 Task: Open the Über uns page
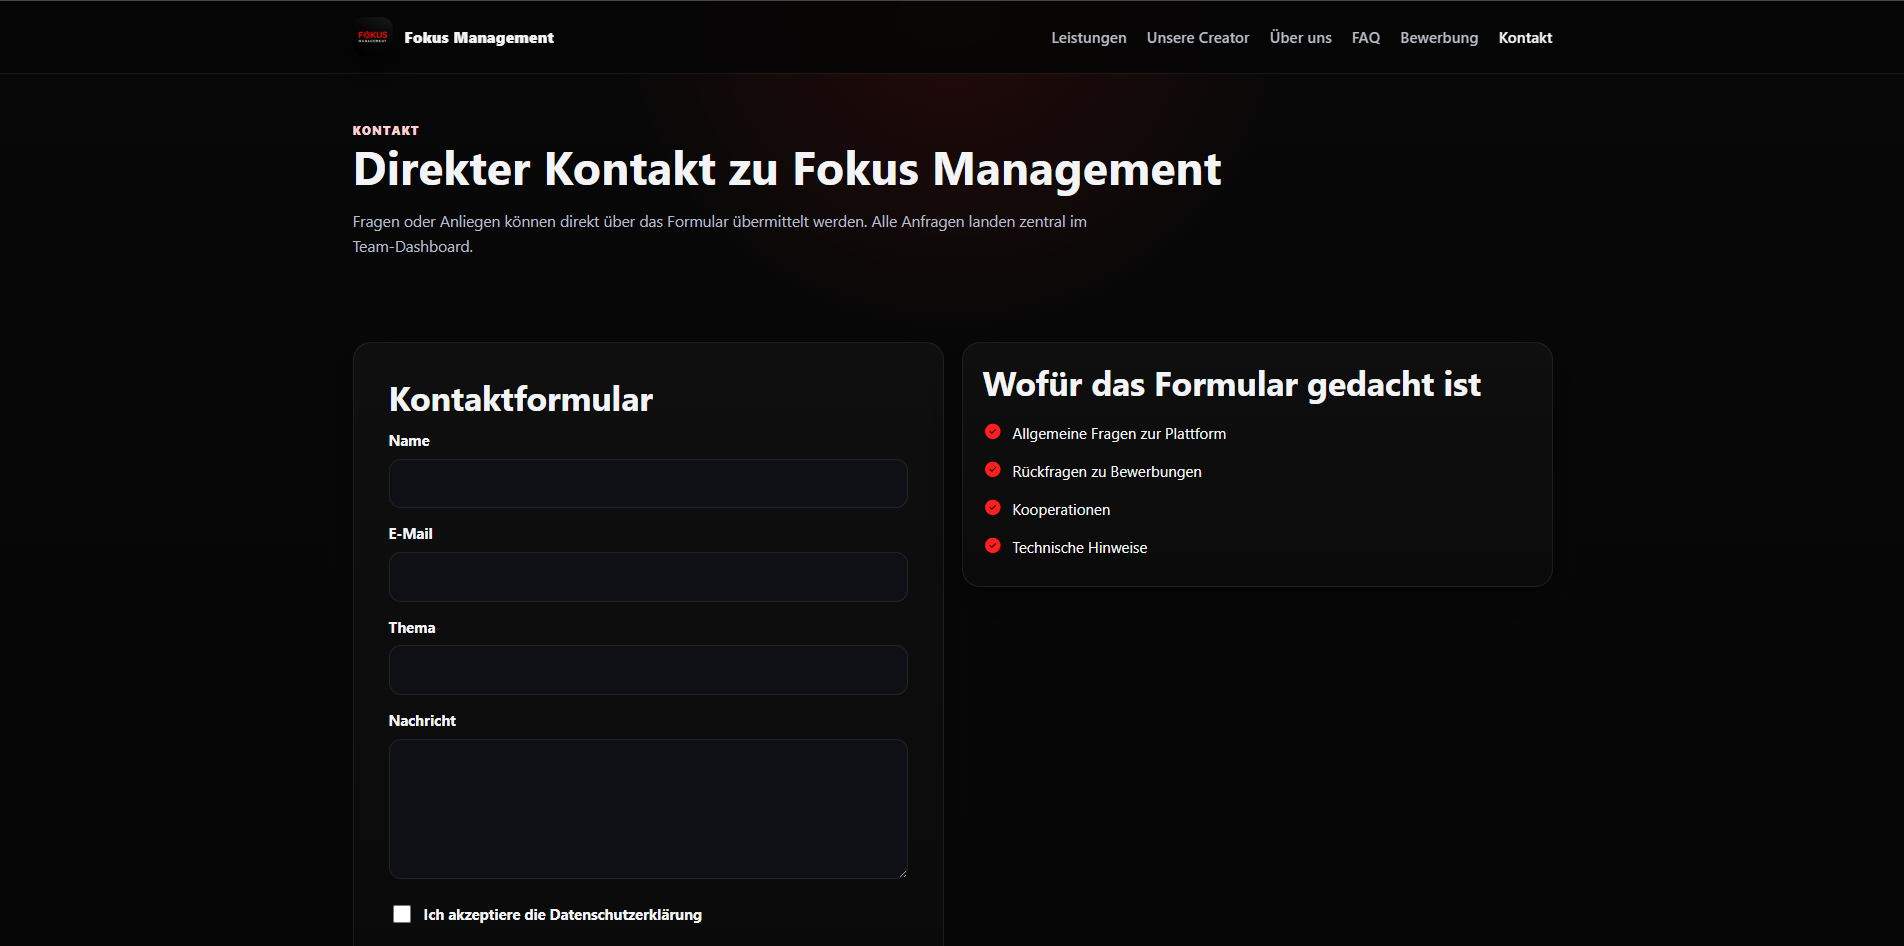(1300, 38)
